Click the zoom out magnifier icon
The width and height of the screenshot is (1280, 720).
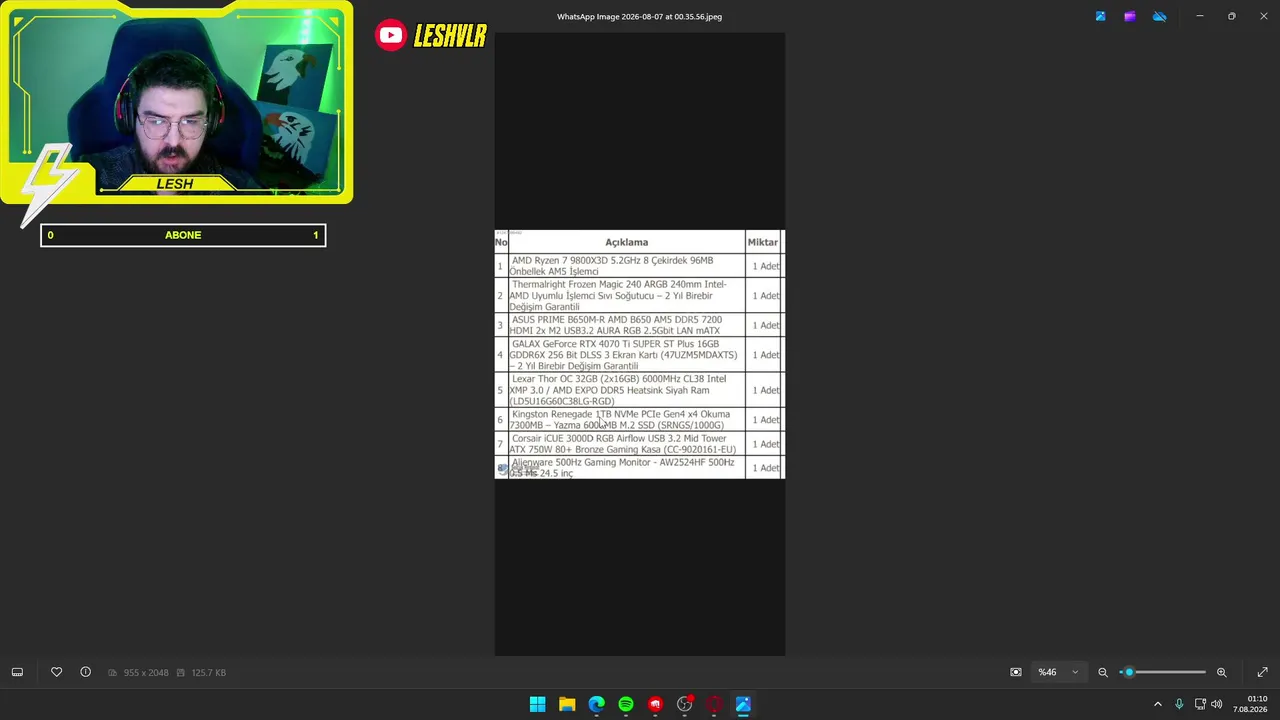pos(1103,672)
